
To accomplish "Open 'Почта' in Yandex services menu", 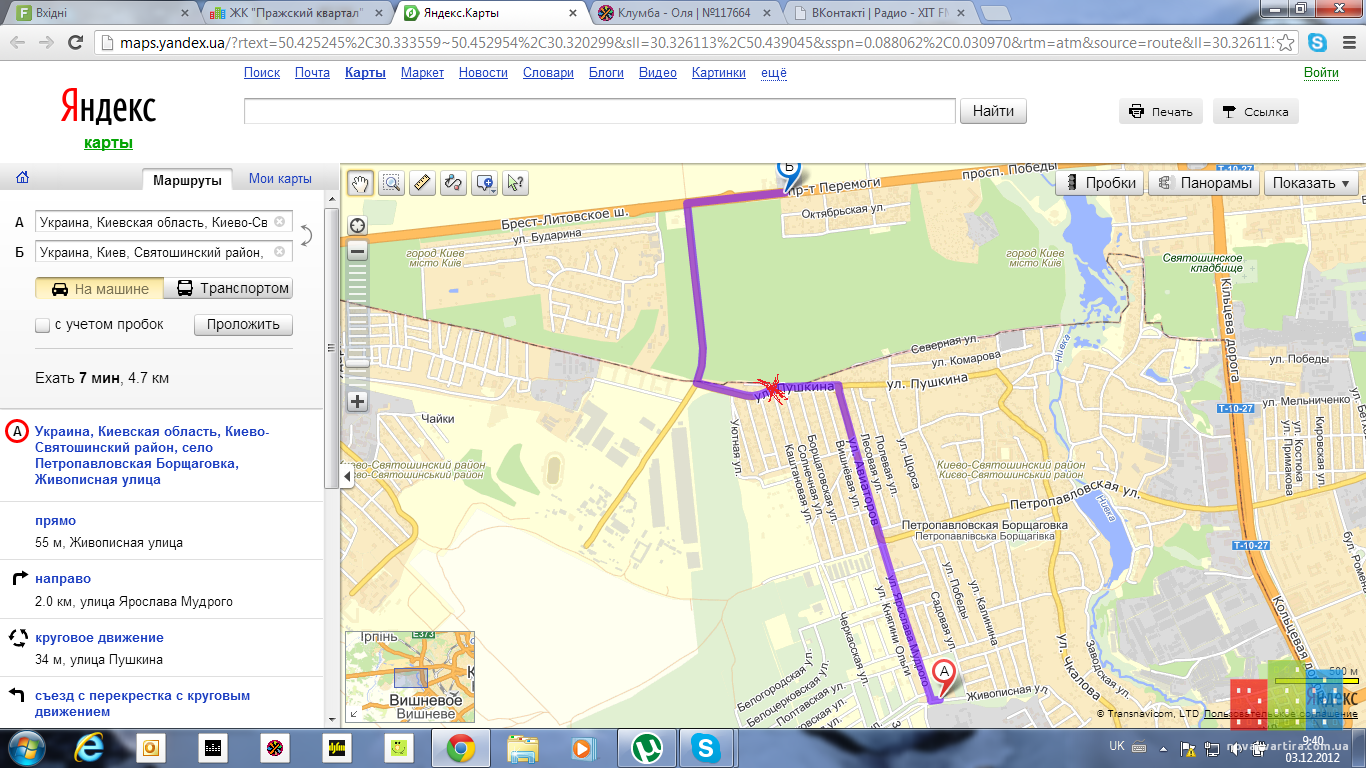I will click(312, 73).
